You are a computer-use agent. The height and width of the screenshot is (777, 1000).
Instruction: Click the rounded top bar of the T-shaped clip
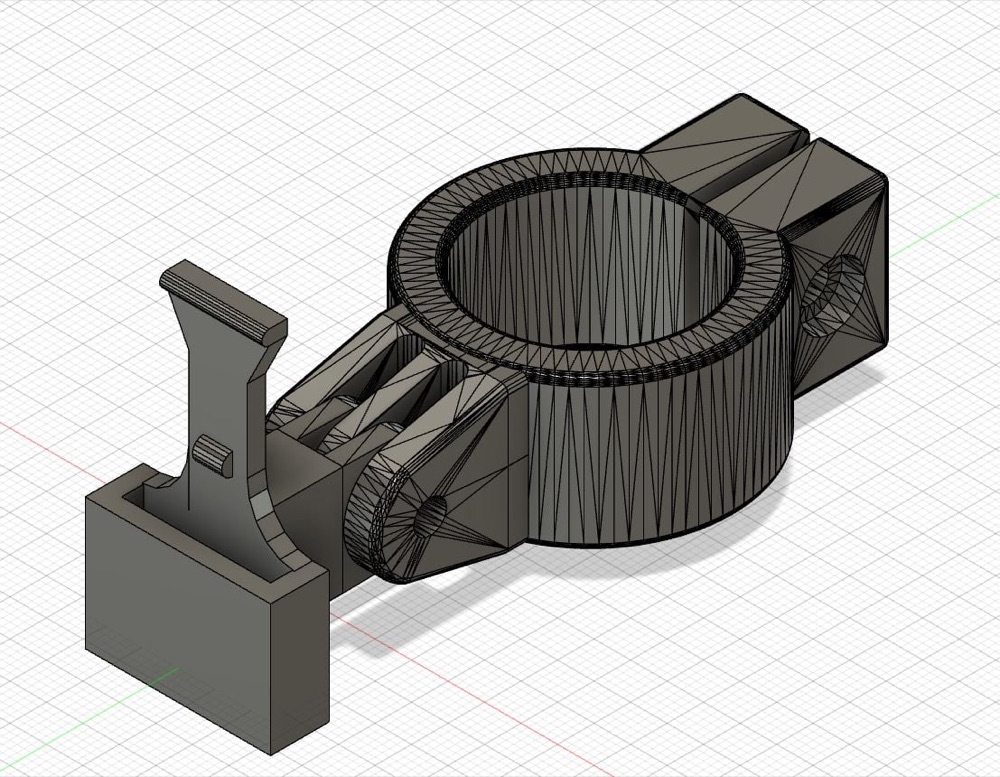coord(223,300)
